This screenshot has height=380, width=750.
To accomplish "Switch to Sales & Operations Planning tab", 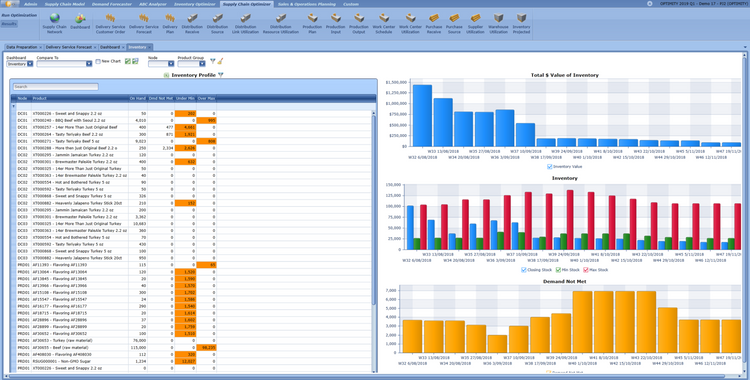I will [307, 4].
